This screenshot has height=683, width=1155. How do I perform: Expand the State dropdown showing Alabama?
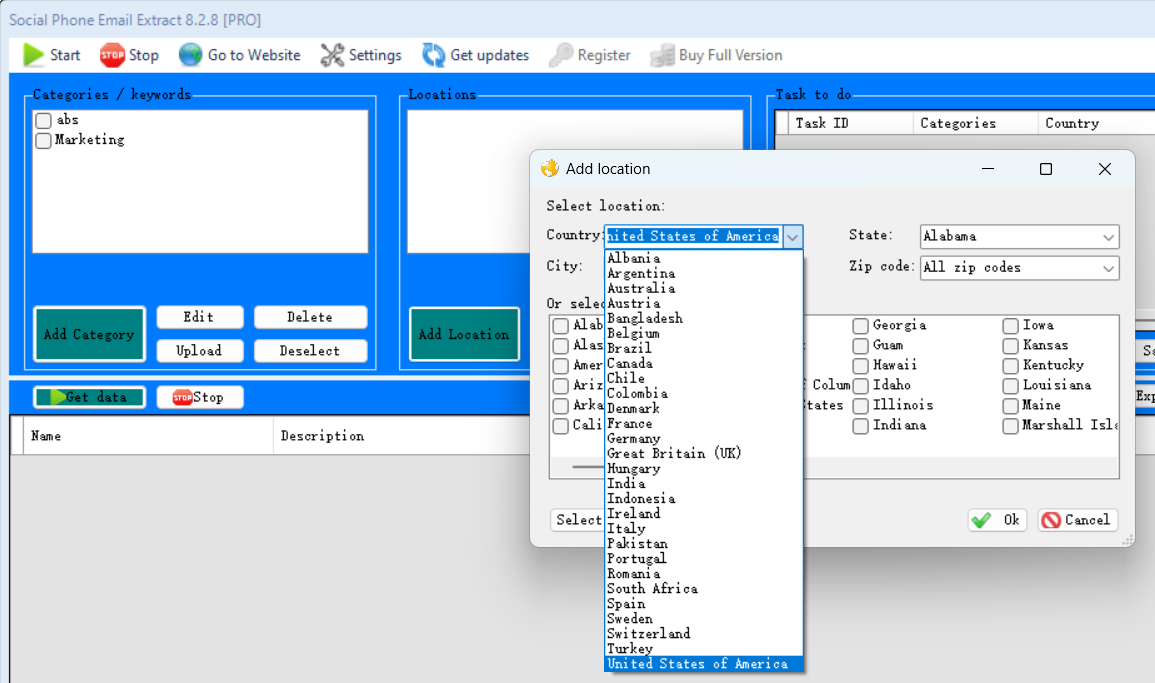tap(1108, 237)
